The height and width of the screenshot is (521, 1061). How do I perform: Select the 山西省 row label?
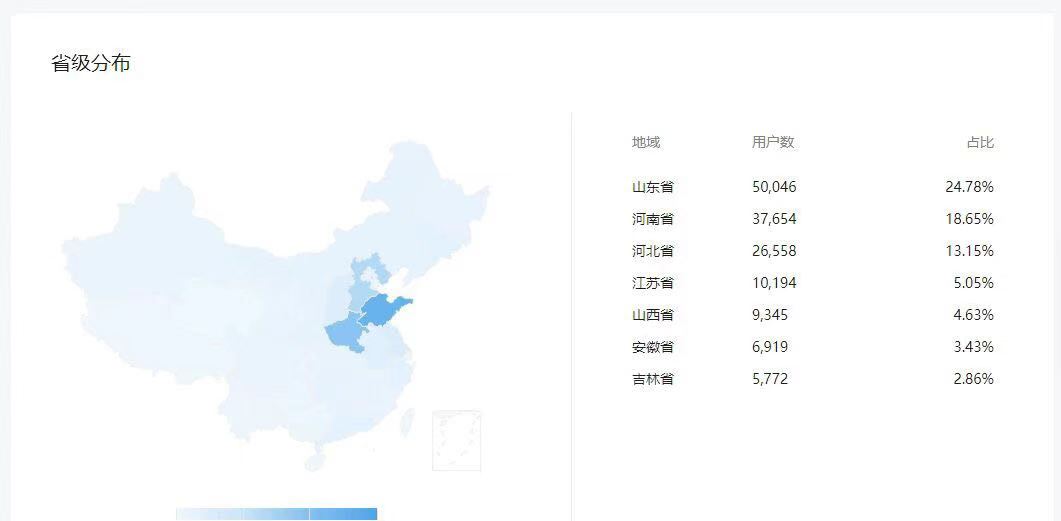(653, 315)
